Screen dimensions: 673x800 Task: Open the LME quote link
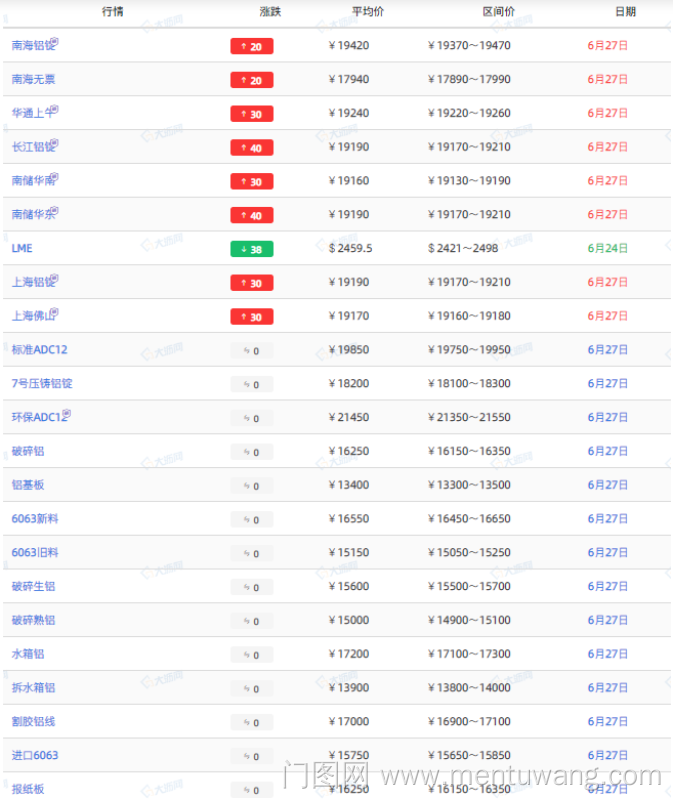(x=22, y=248)
